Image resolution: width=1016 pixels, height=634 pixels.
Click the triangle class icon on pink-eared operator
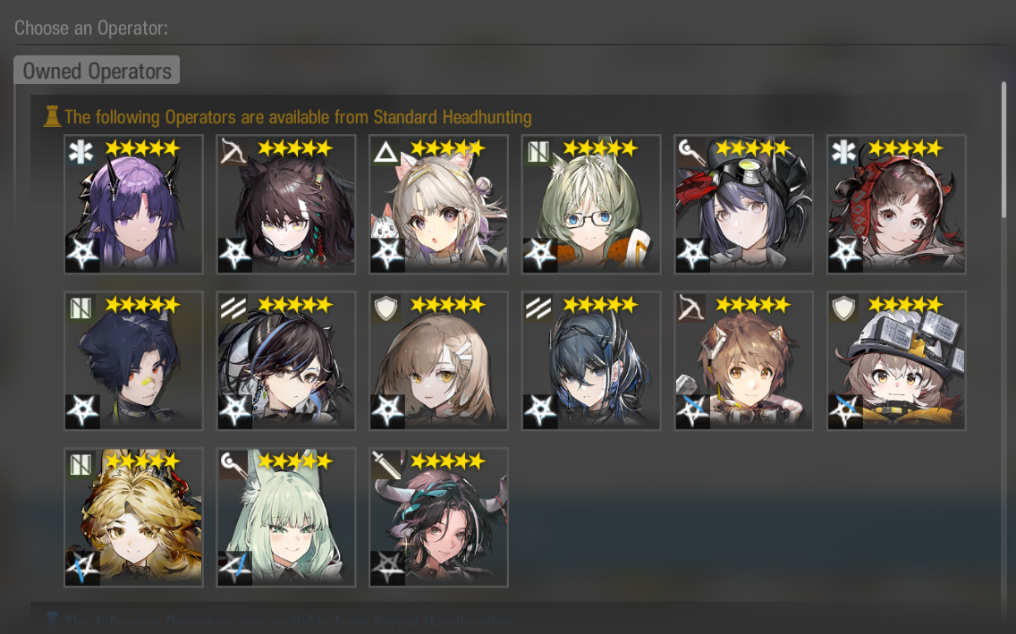coord(386,152)
